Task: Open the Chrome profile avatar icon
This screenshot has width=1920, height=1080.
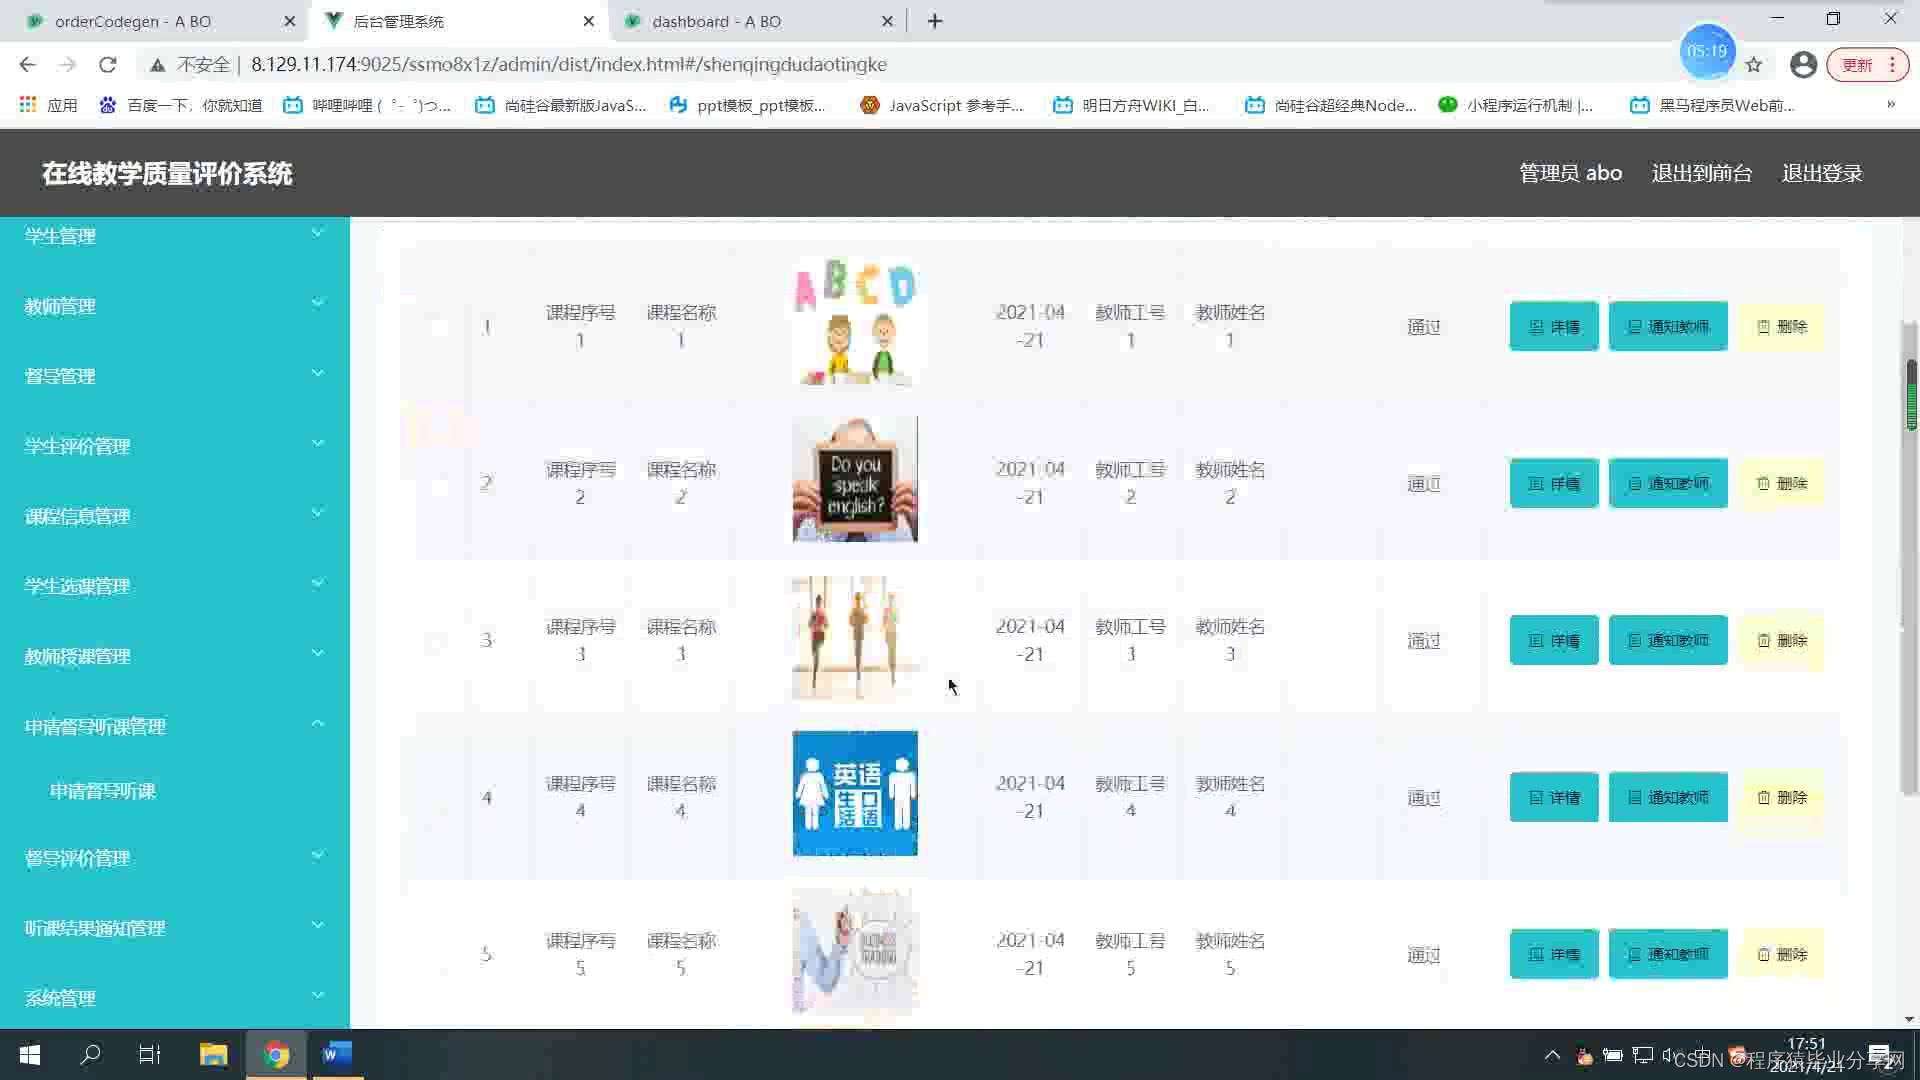Action: tap(1803, 65)
